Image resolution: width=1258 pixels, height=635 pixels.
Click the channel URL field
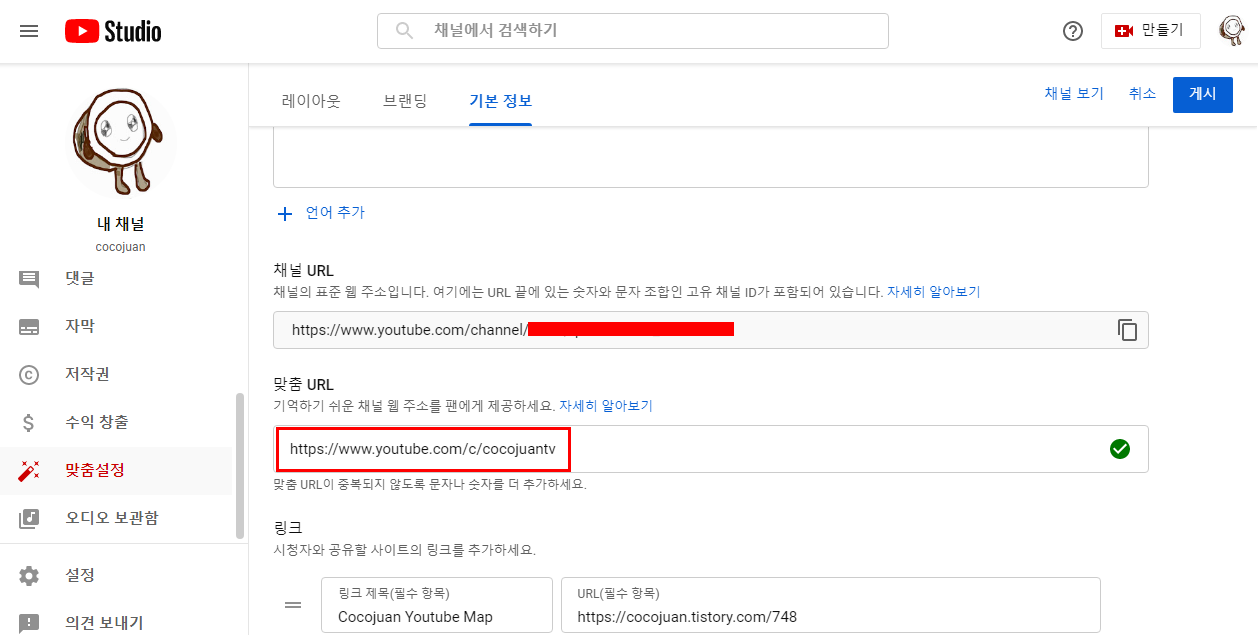click(710, 330)
